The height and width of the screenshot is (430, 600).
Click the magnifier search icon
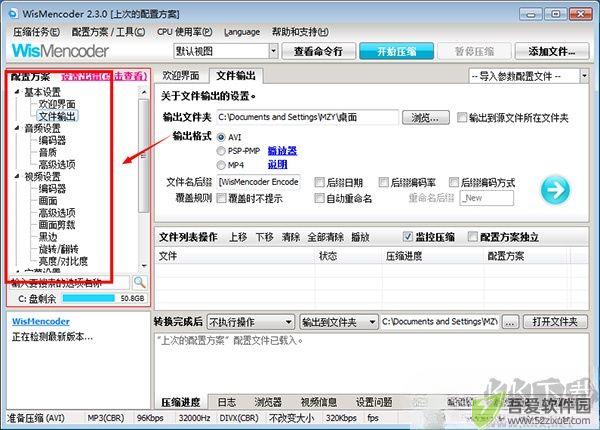click(139, 282)
